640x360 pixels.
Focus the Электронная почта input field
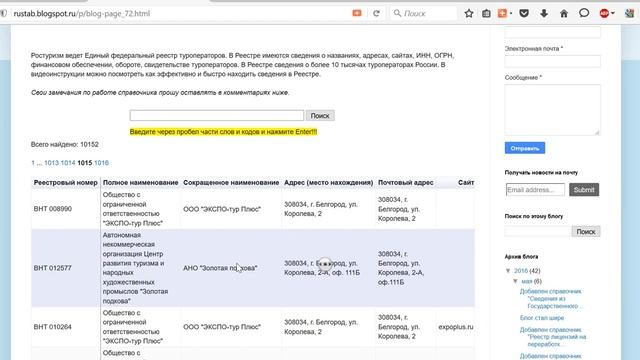click(552, 61)
